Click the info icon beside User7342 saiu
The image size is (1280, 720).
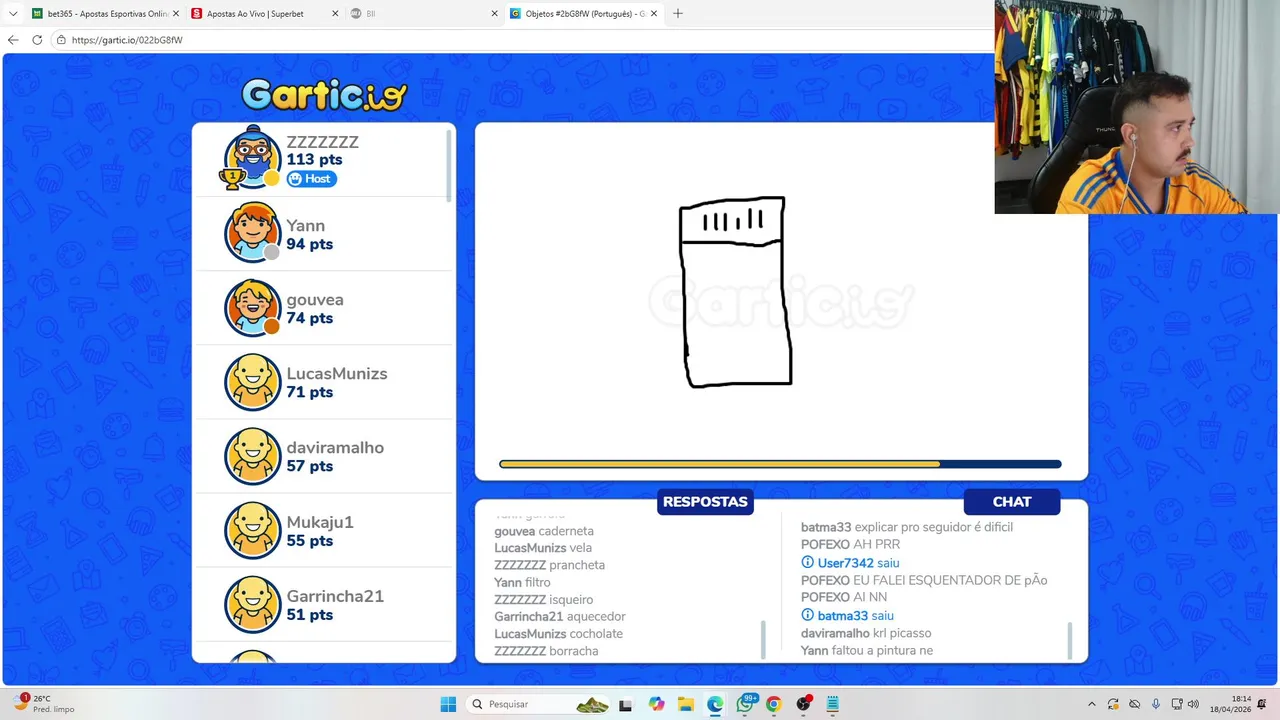pyautogui.click(x=807, y=563)
